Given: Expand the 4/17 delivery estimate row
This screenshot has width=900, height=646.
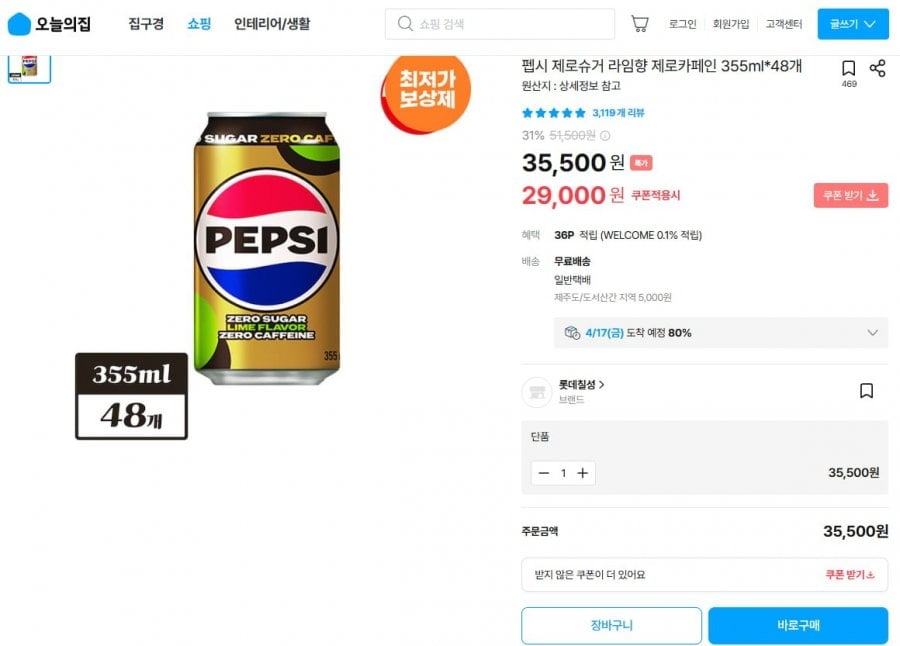Looking at the screenshot, I should click(x=871, y=332).
